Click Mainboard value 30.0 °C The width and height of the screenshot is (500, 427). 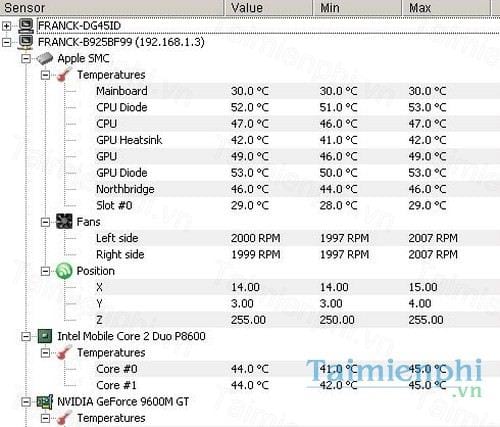pos(250,91)
